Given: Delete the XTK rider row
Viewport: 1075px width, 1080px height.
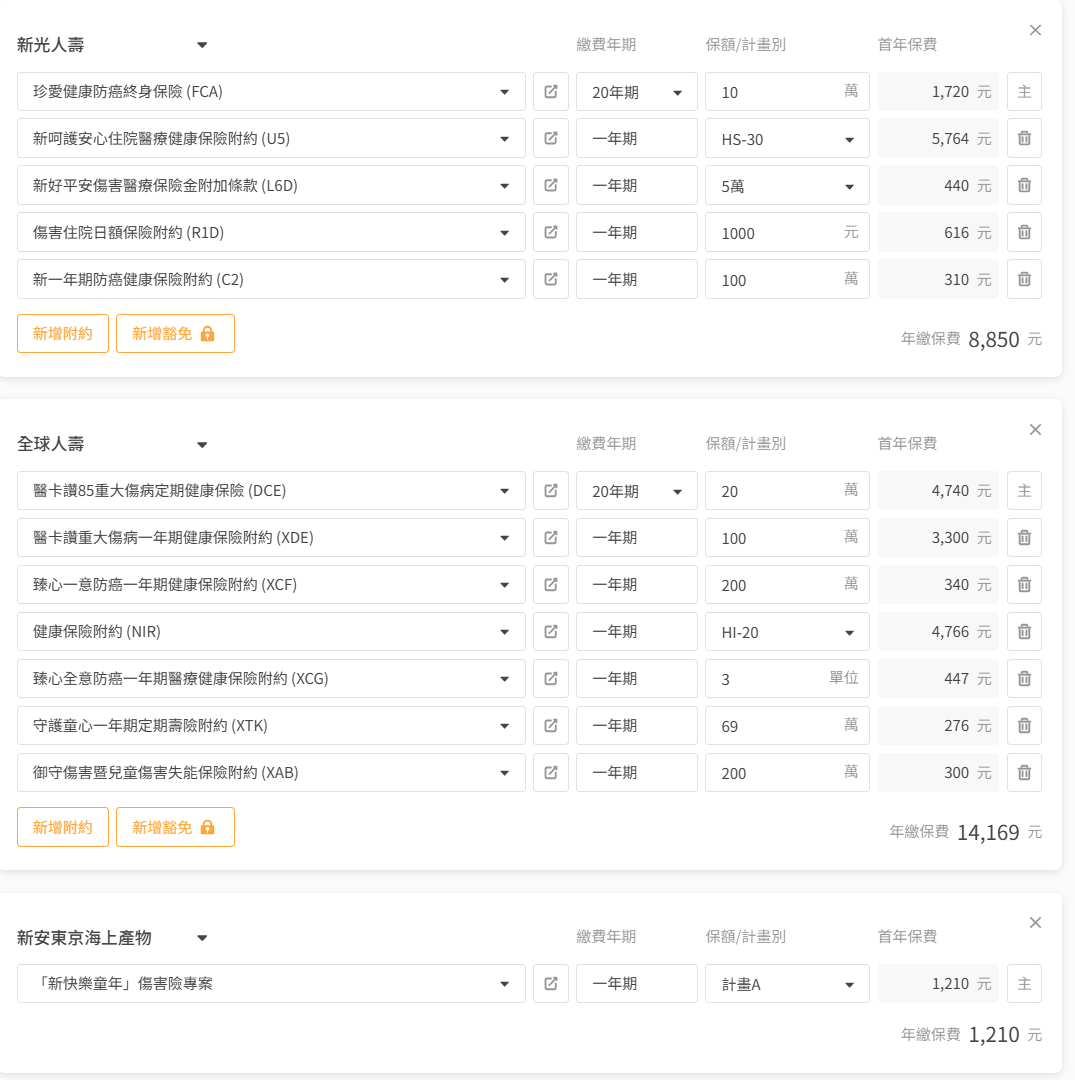Looking at the screenshot, I should (1024, 725).
